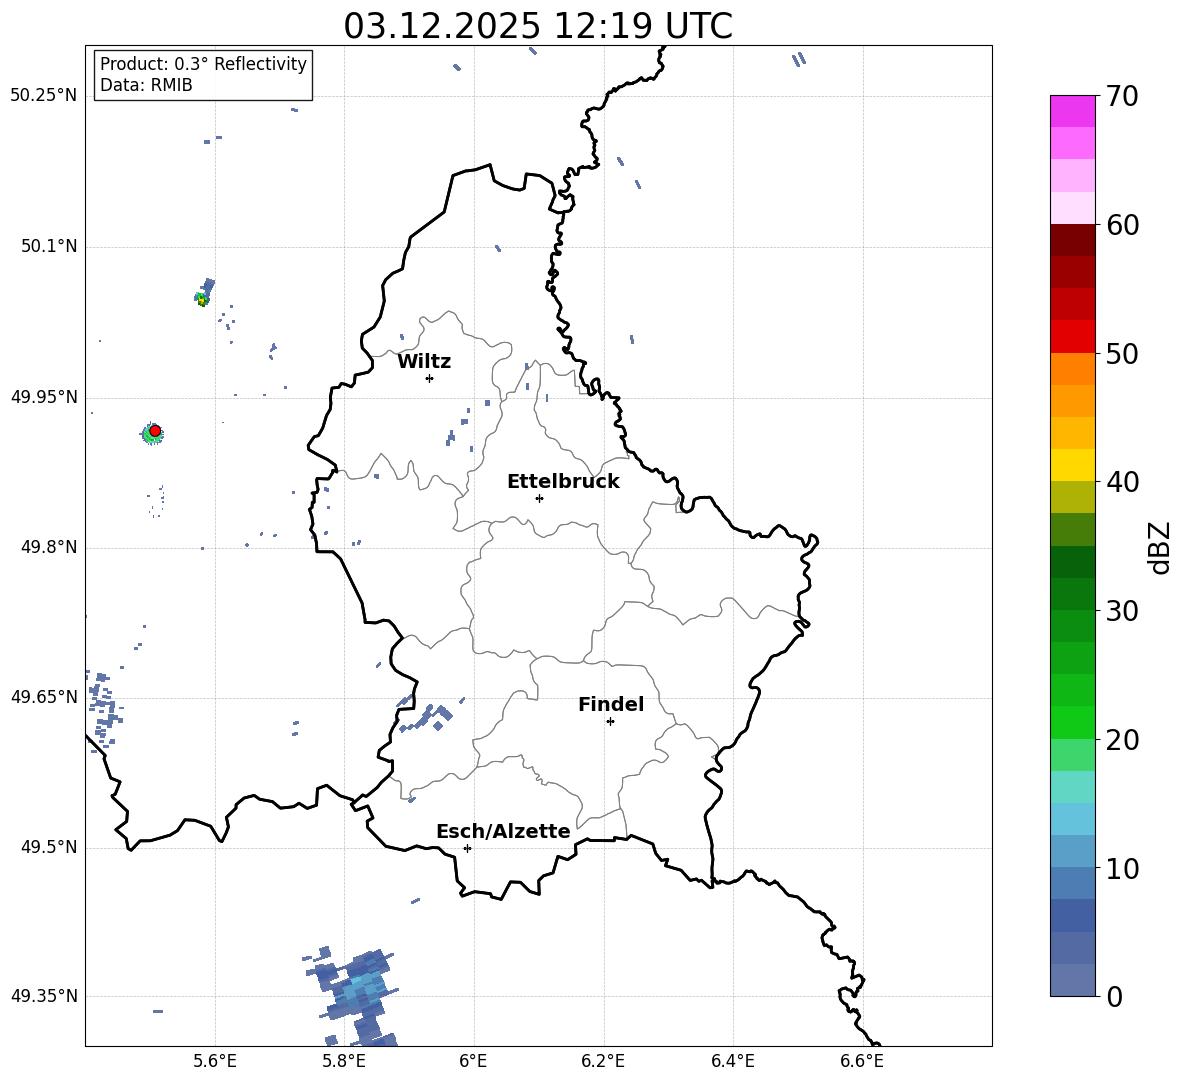
Task: Click the 50.25°N latitude label
Action: [44, 95]
